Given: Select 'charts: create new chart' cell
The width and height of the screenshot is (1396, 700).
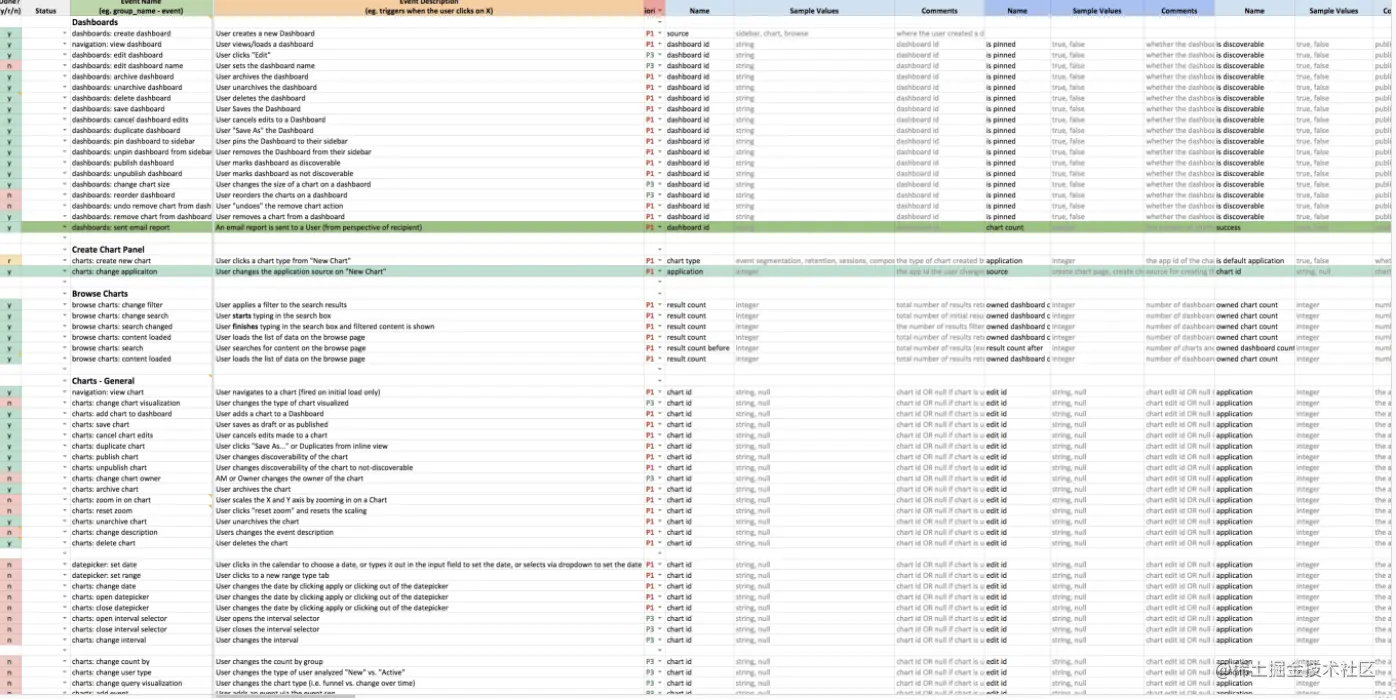Looking at the screenshot, I should click(x=141, y=261).
